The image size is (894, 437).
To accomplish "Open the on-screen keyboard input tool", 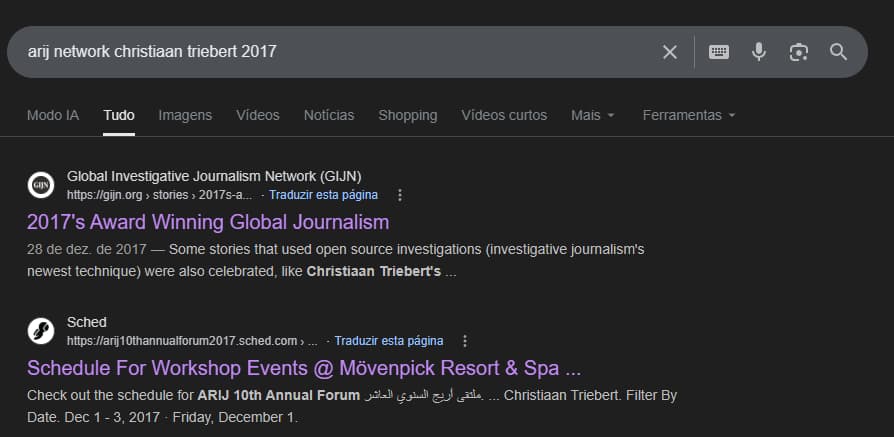I will pyautogui.click(x=719, y=52).
